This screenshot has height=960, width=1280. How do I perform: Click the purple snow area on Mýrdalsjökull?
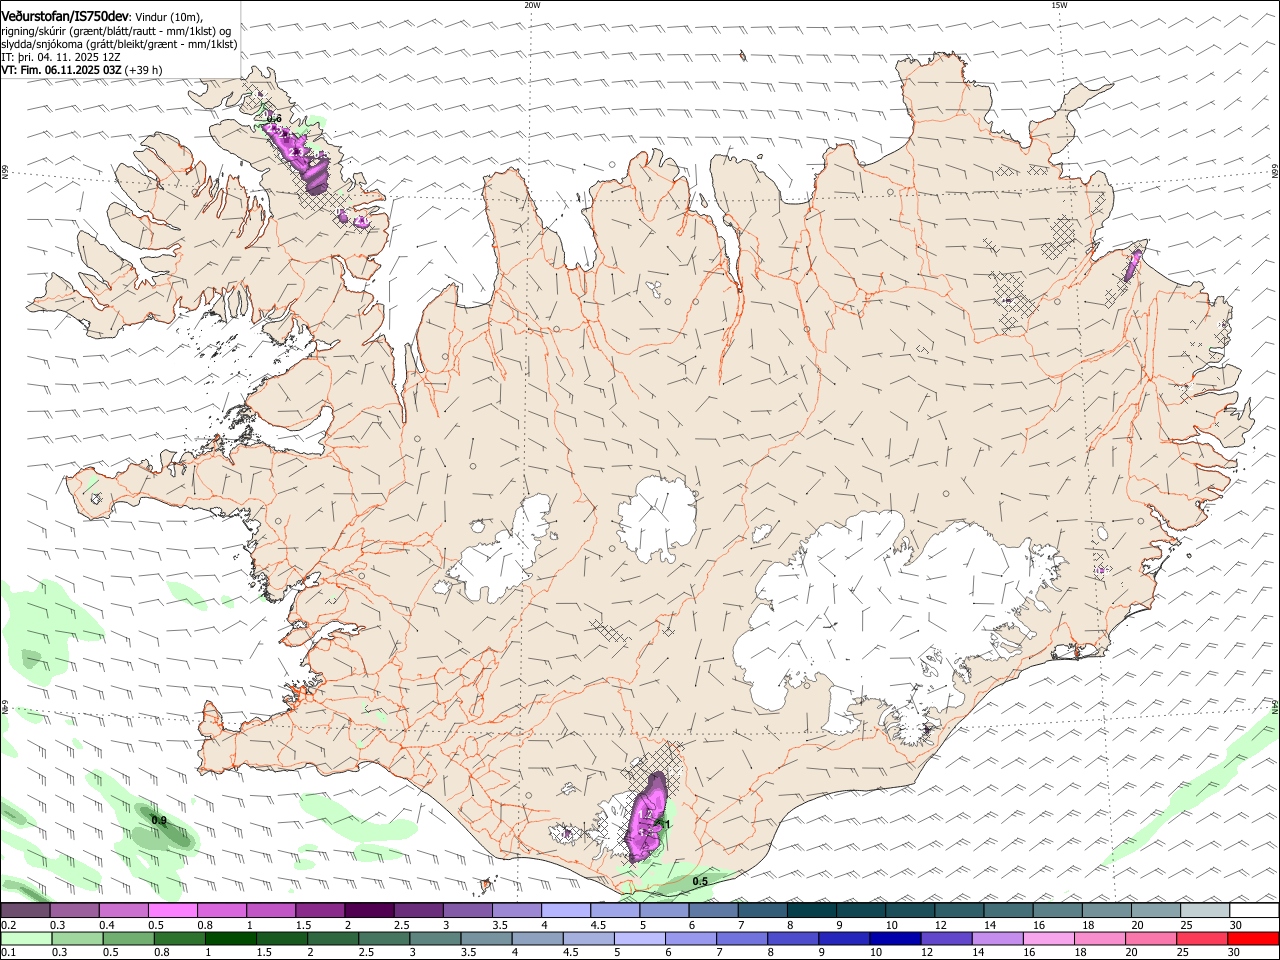coord(646,817)
